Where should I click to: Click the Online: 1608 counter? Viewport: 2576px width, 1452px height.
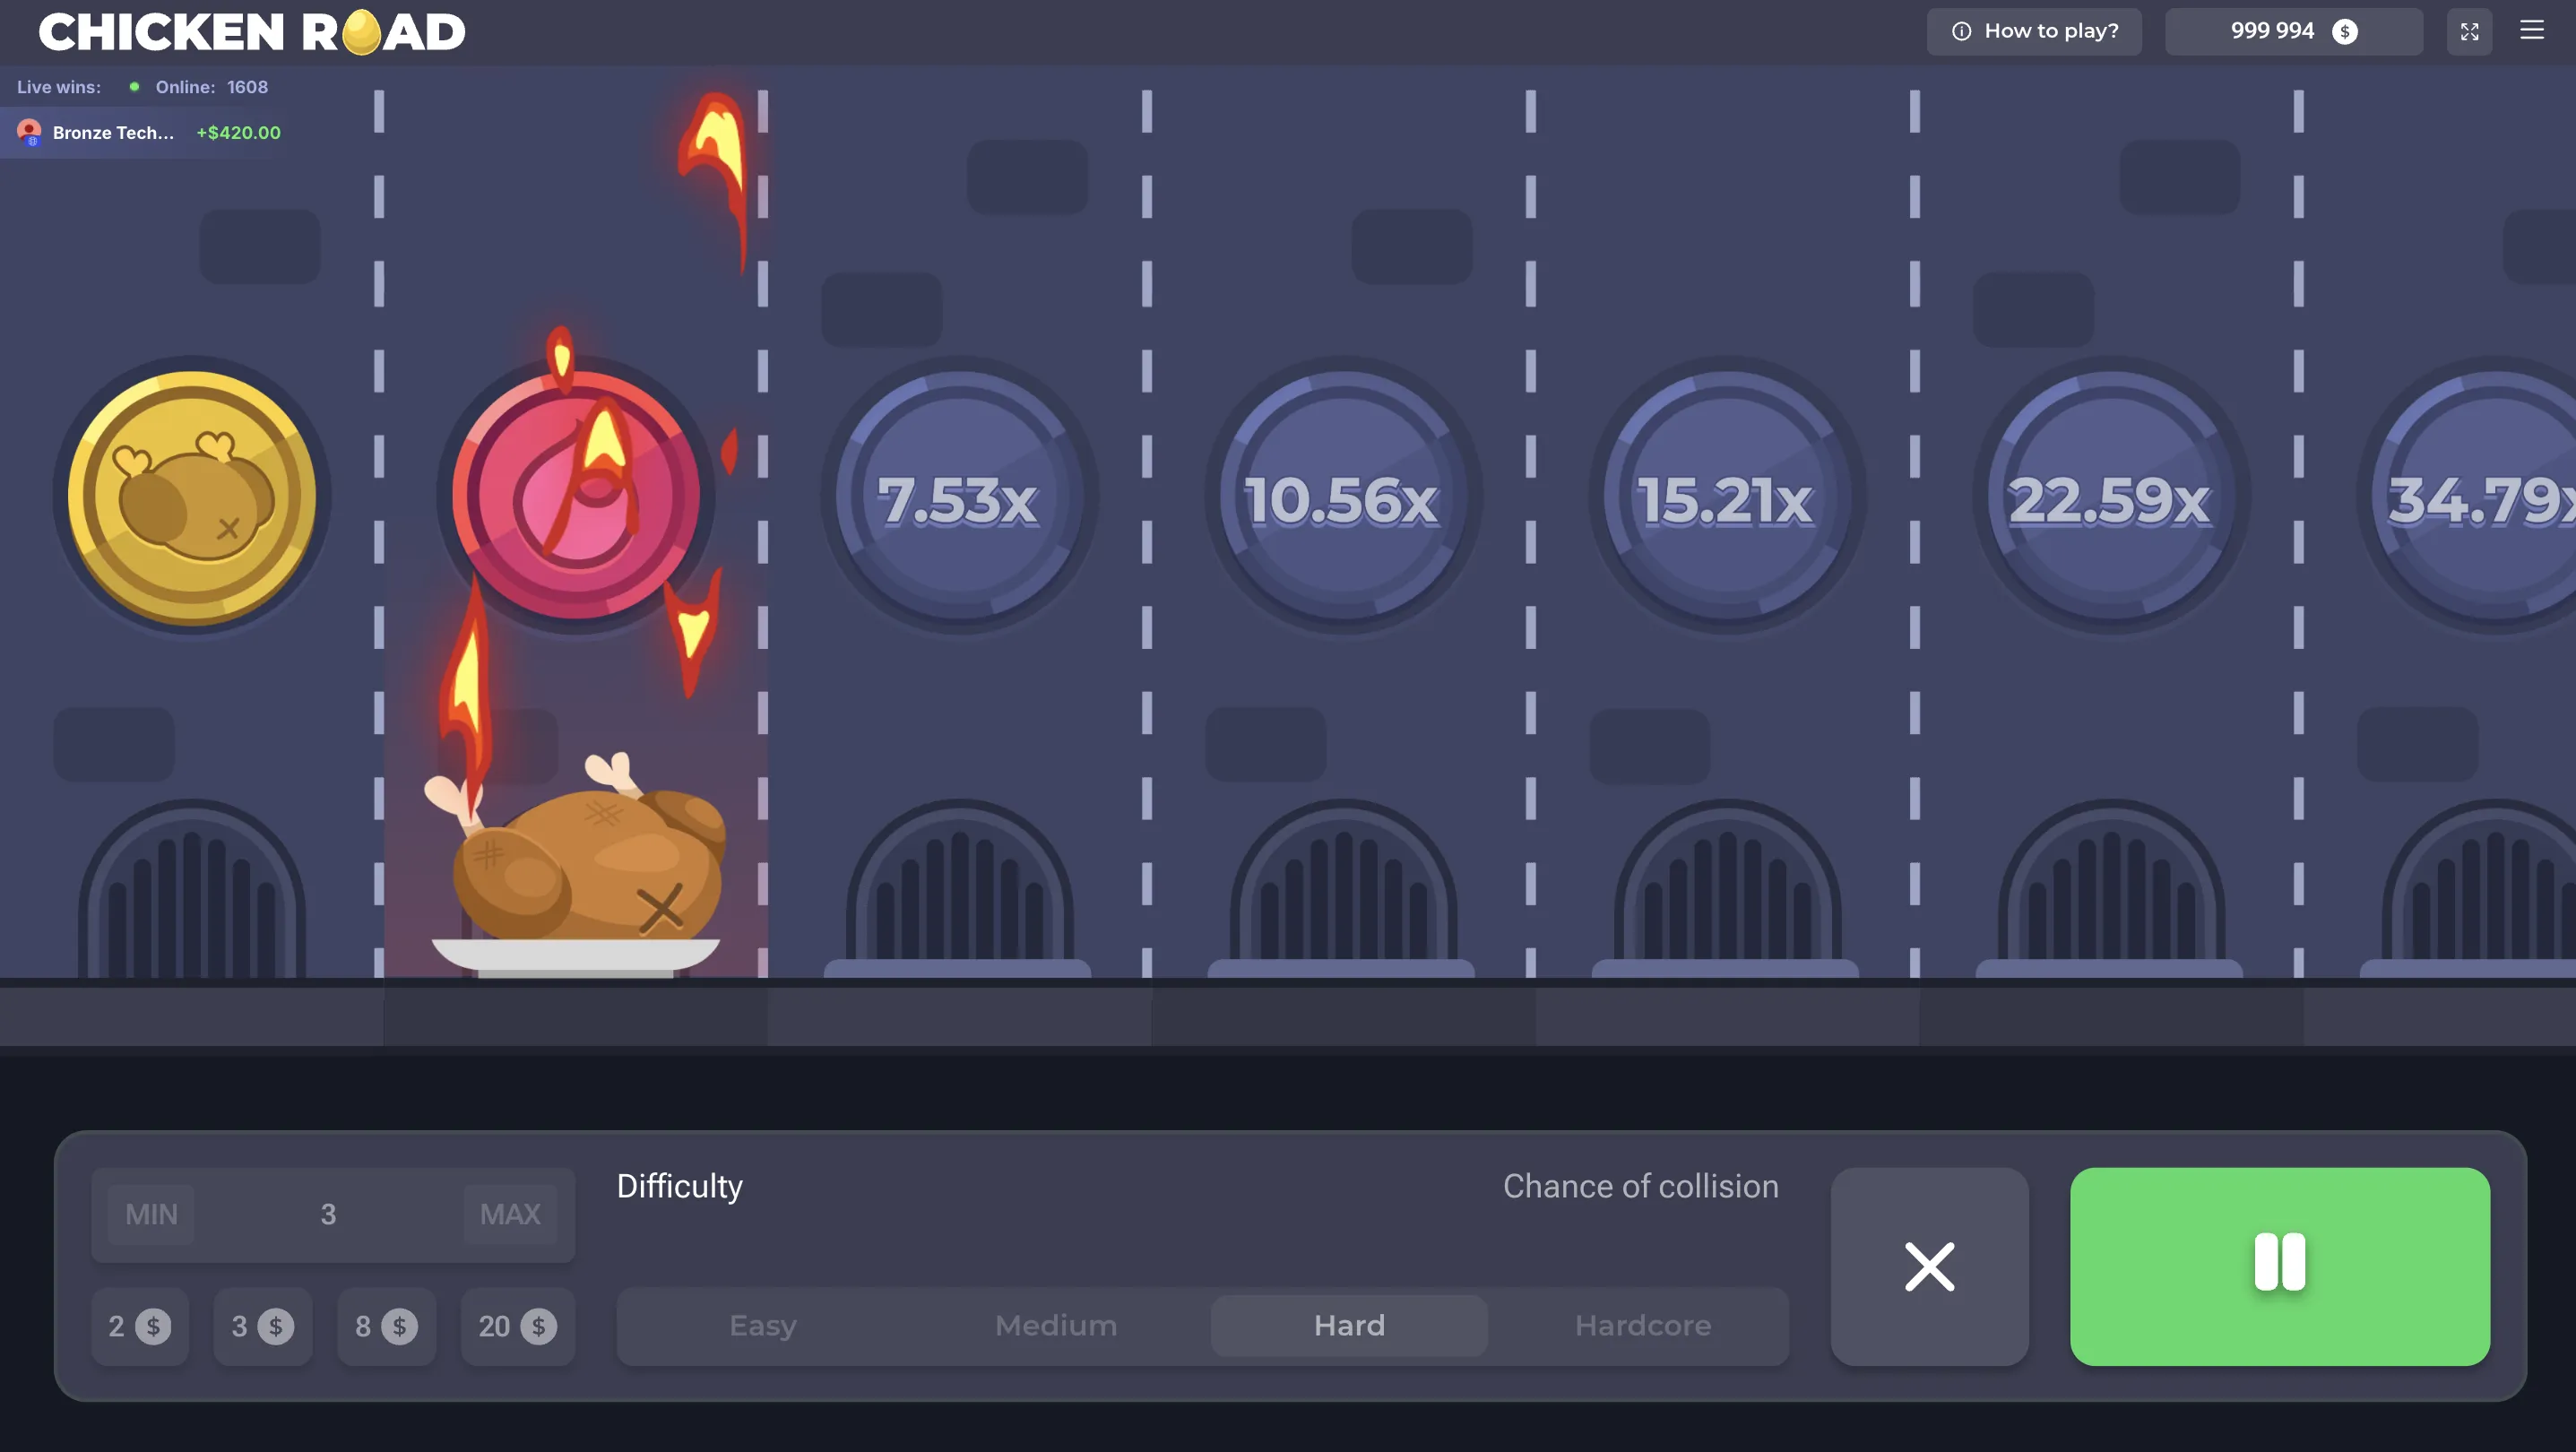[211, 87]
